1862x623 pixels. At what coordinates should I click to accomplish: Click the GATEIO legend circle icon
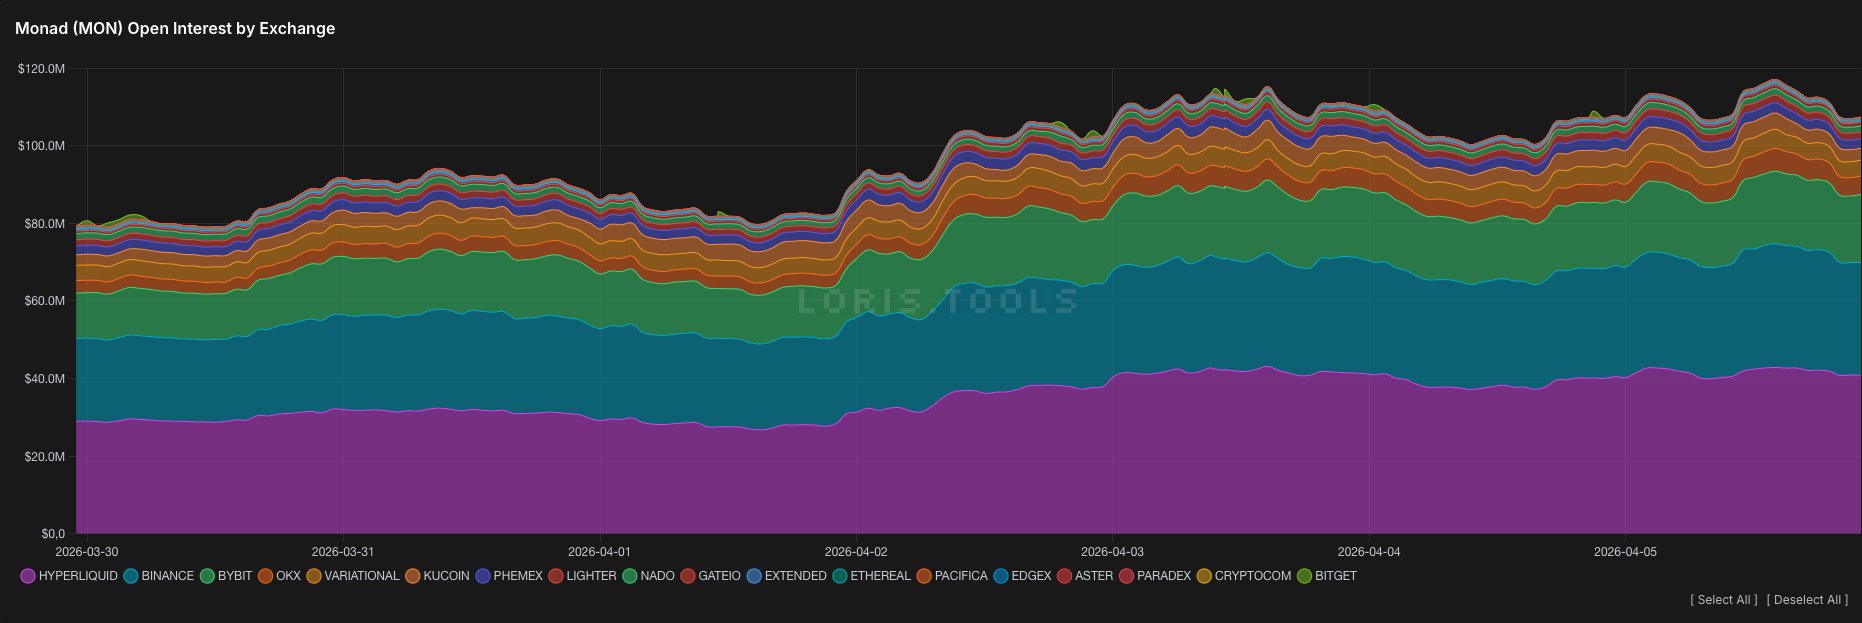[688, 576]
